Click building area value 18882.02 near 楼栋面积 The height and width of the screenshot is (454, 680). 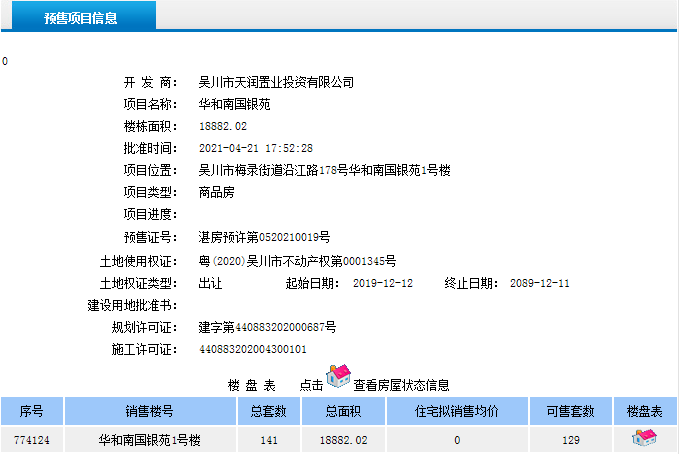223,126
